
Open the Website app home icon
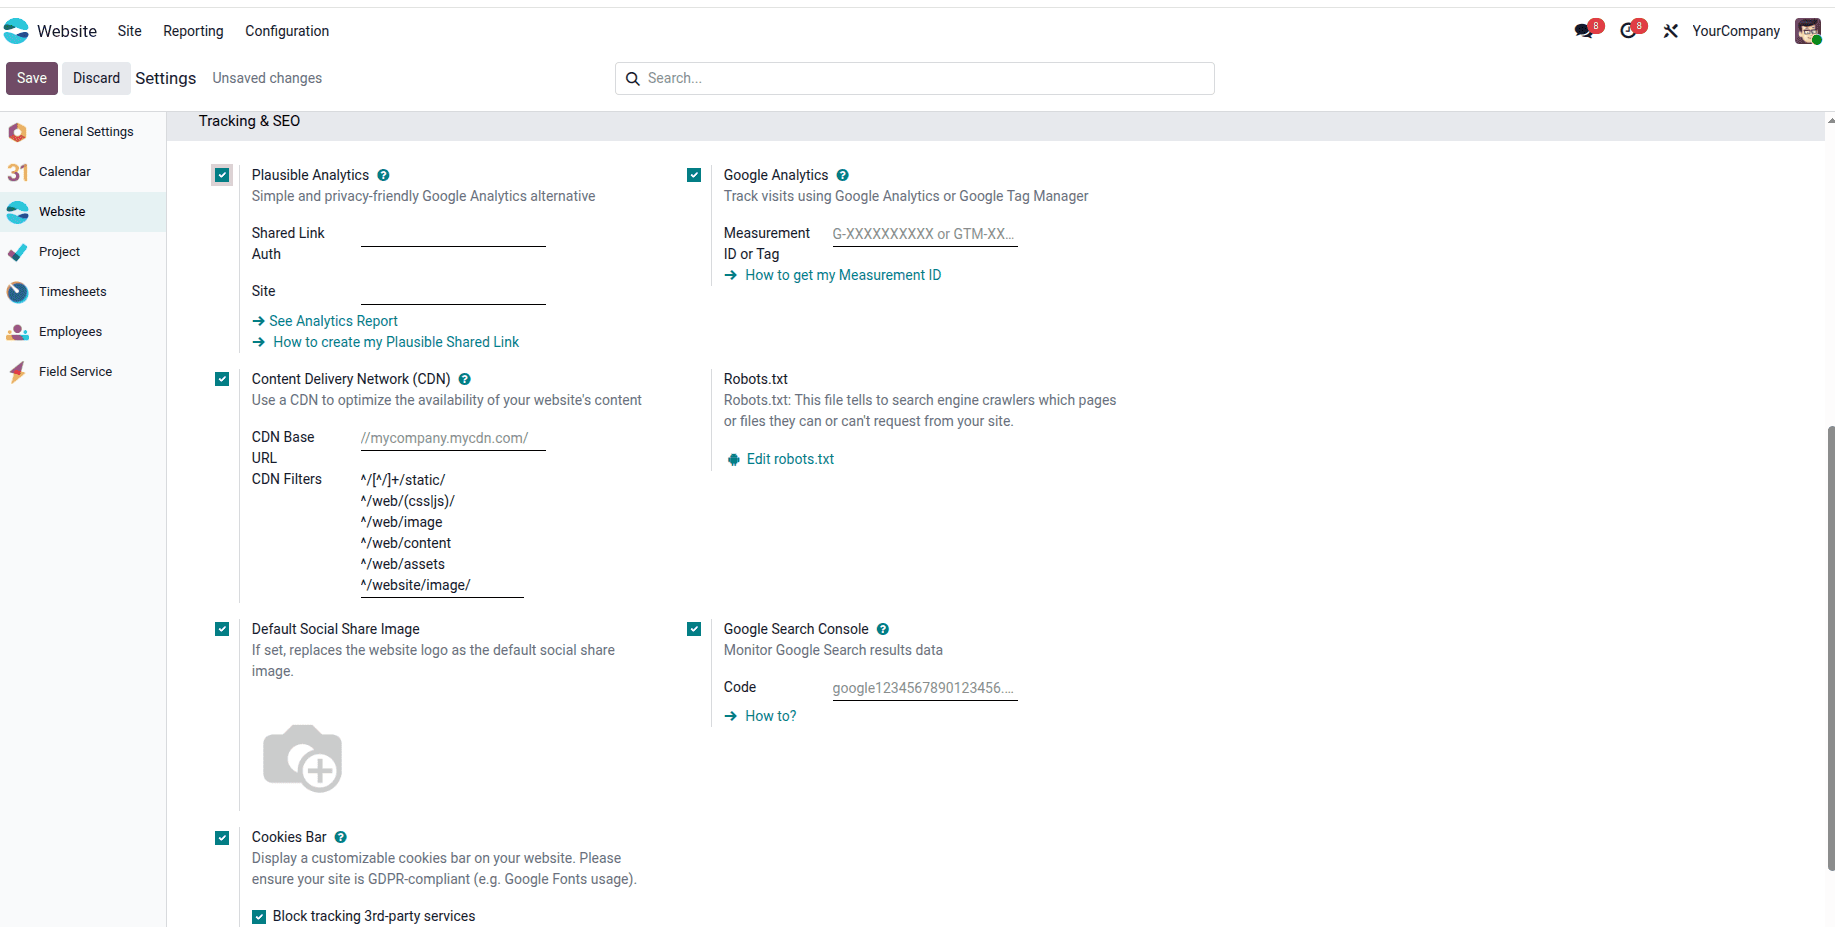tap(16, 31)
